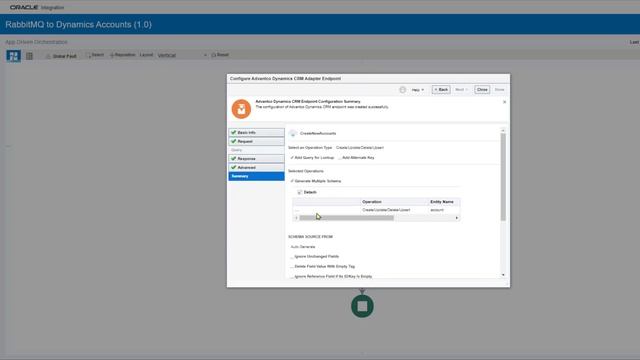Image resolution: width=640 pixels, height=360 pixels.
Task: Toggle Ignore Reference Field if ID/Key Empty
Action: (x=292, y=276)
